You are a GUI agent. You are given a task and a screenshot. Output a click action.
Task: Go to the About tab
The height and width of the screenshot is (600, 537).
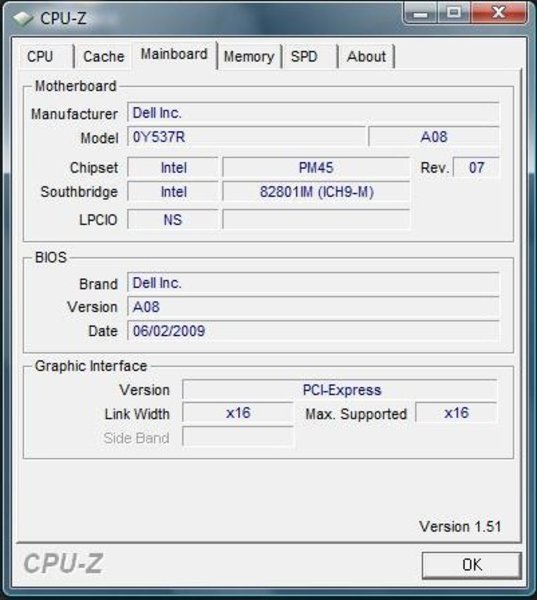coord(366,57)
